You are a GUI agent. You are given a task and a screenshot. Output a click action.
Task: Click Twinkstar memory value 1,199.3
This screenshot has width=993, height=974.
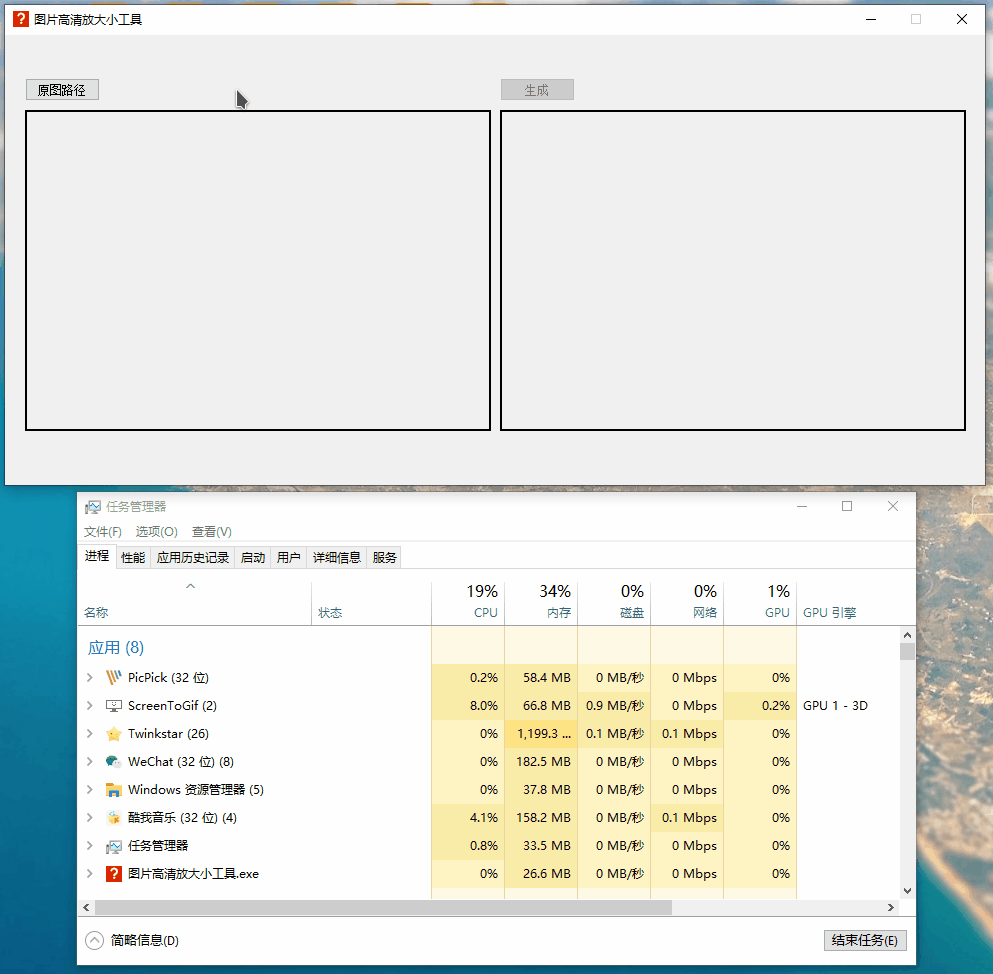pos(543,734)
